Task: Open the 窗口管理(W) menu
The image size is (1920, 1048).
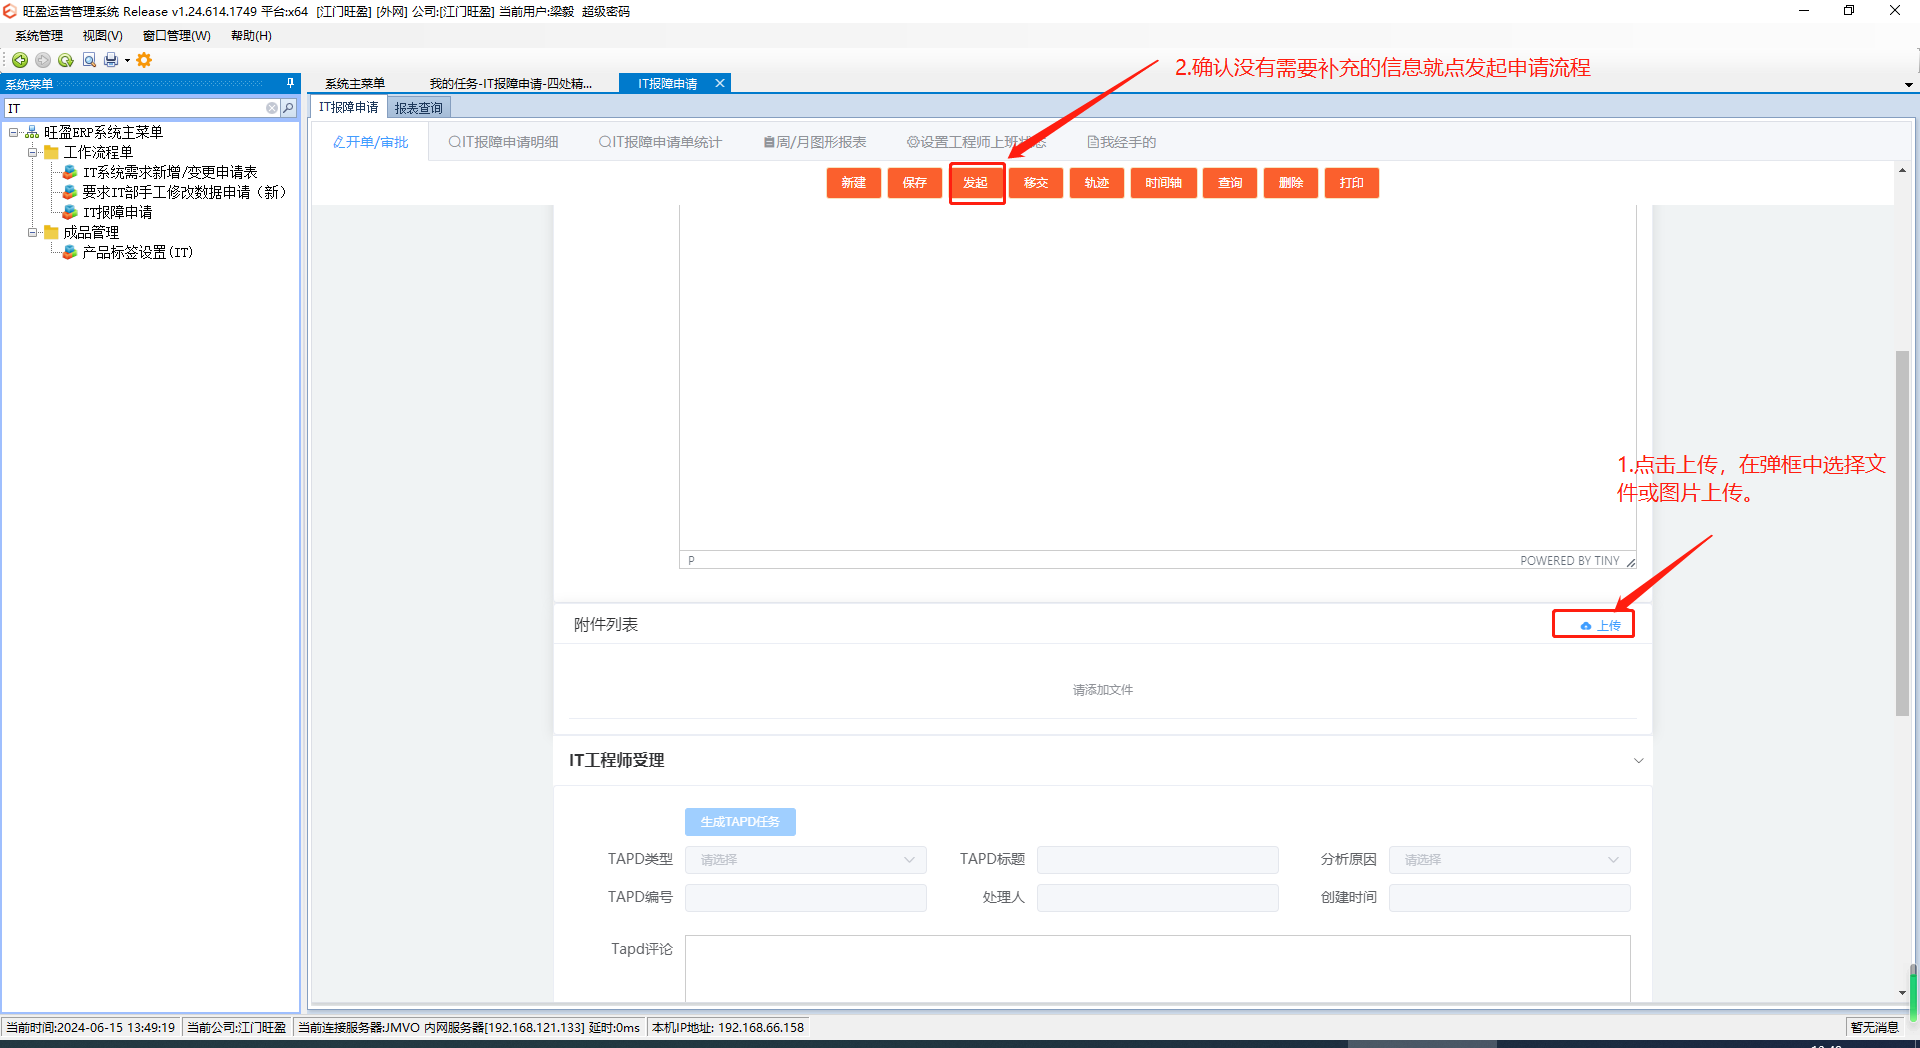Action: (x=176, y=36)
